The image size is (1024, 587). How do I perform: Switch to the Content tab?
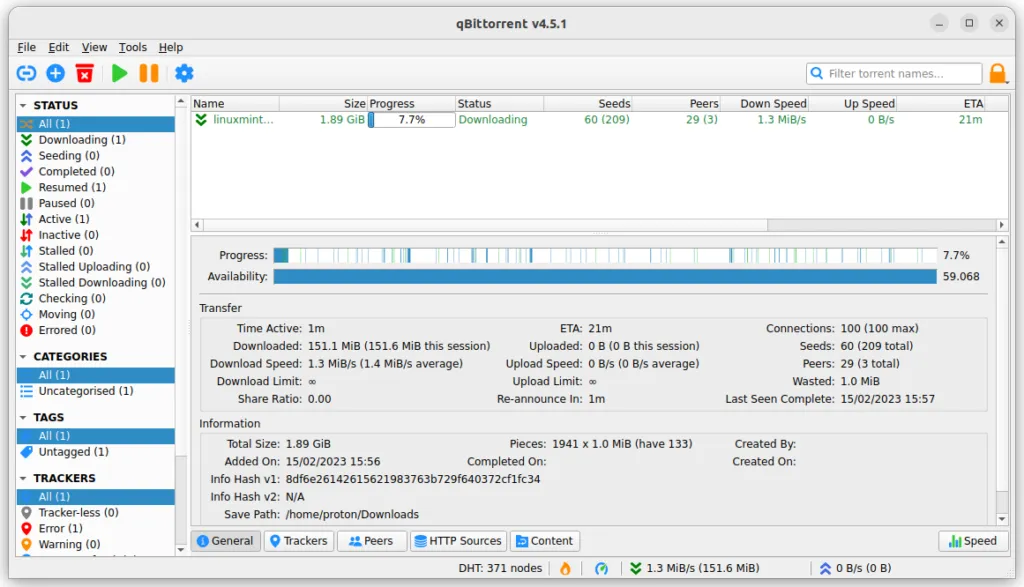545,541
